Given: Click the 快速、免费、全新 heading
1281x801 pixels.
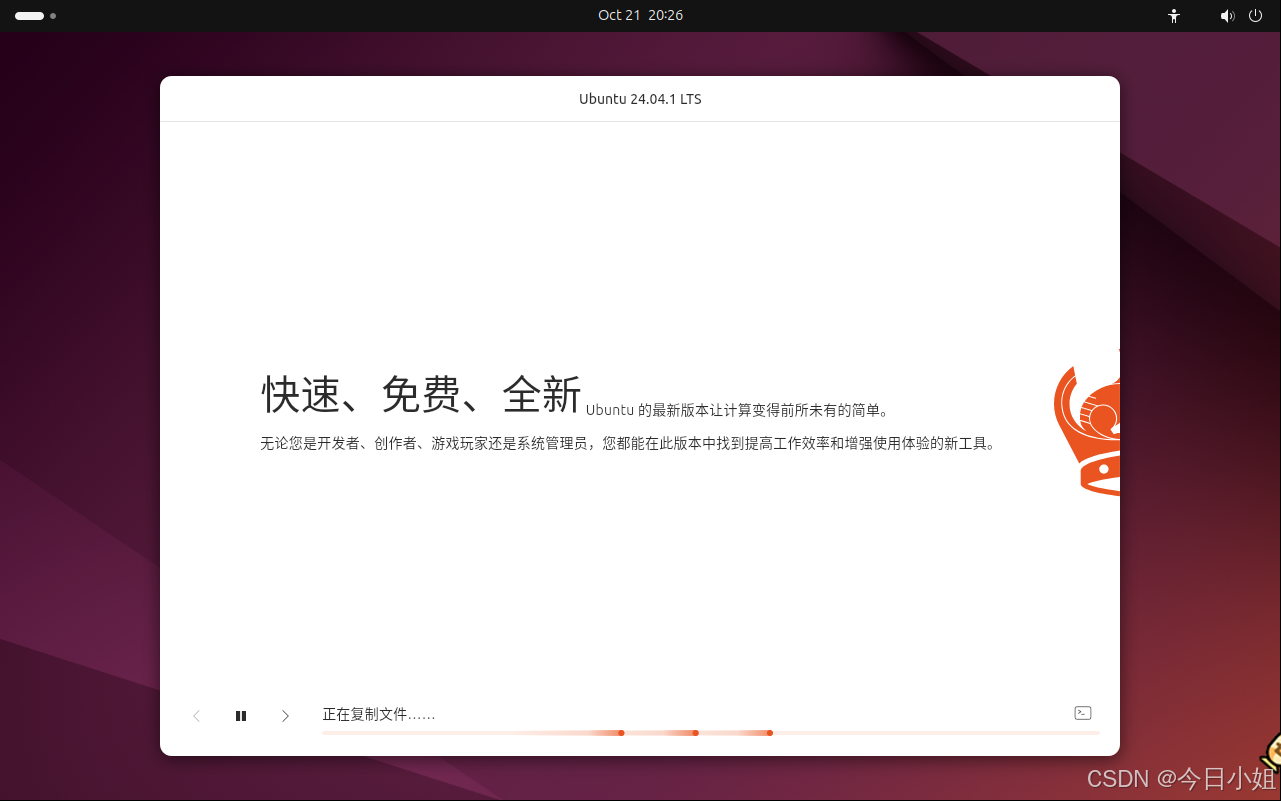Looking at the screenshot, I should [420, 394].
